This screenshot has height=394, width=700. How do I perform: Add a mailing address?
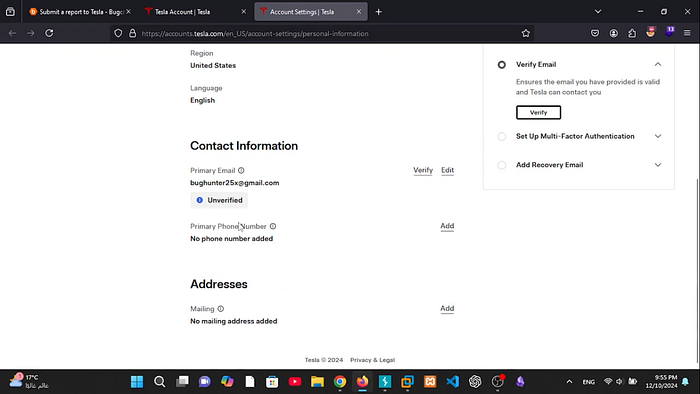pos(447,308)
